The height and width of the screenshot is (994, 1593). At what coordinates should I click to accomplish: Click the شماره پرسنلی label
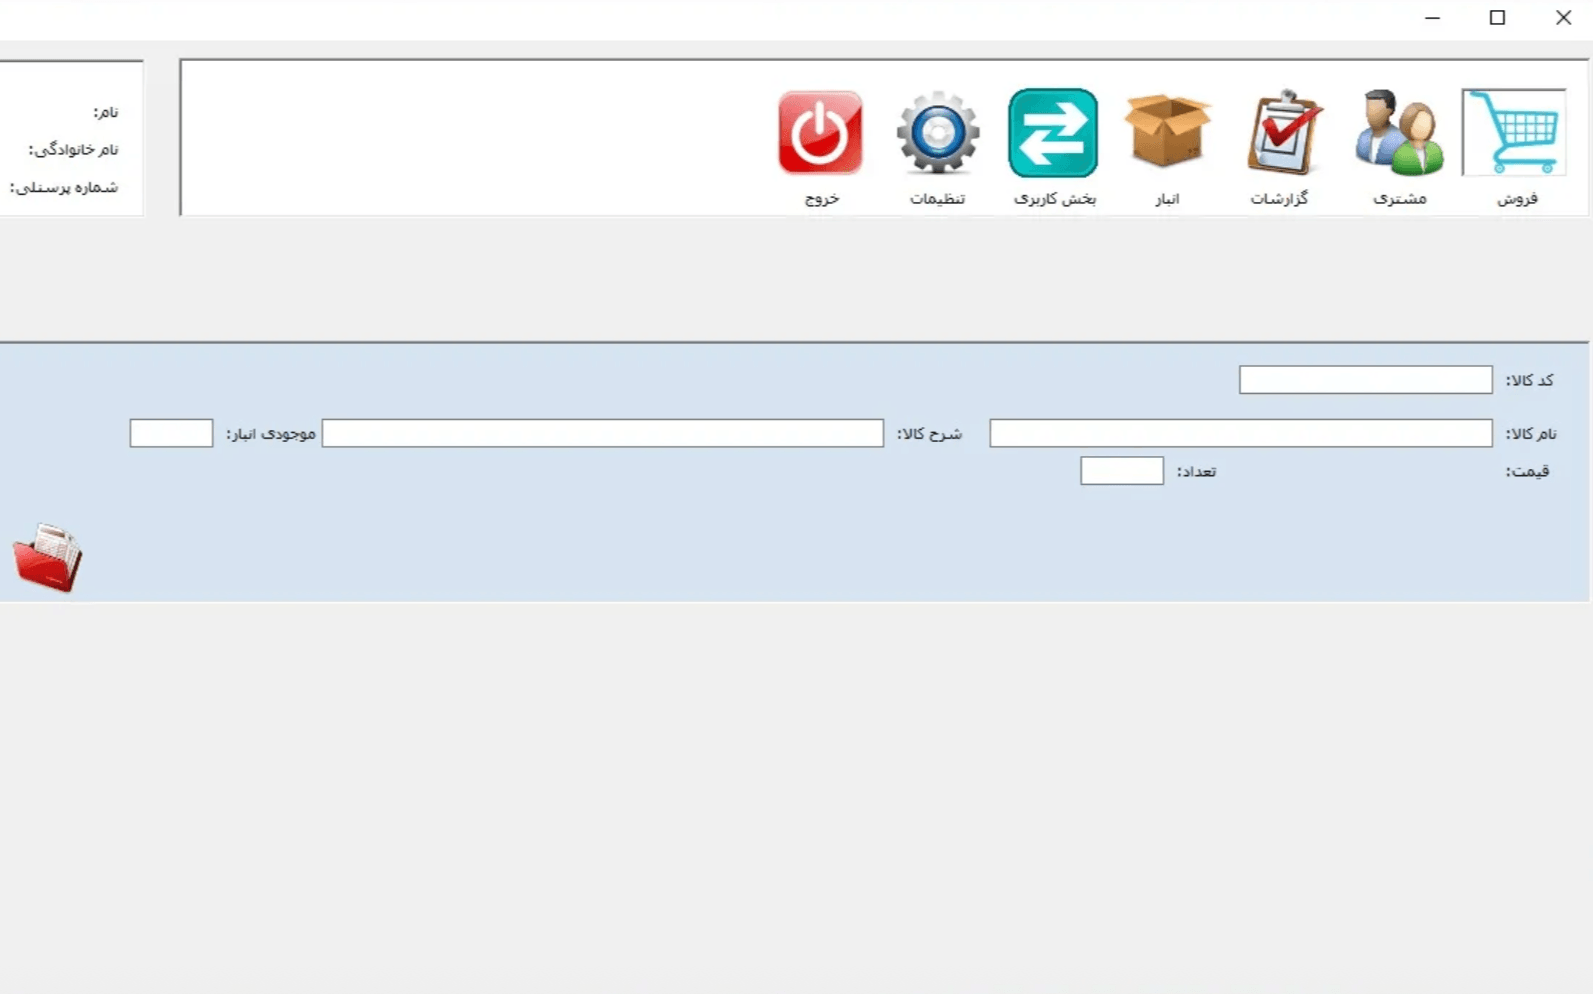[x=64, y=187]
